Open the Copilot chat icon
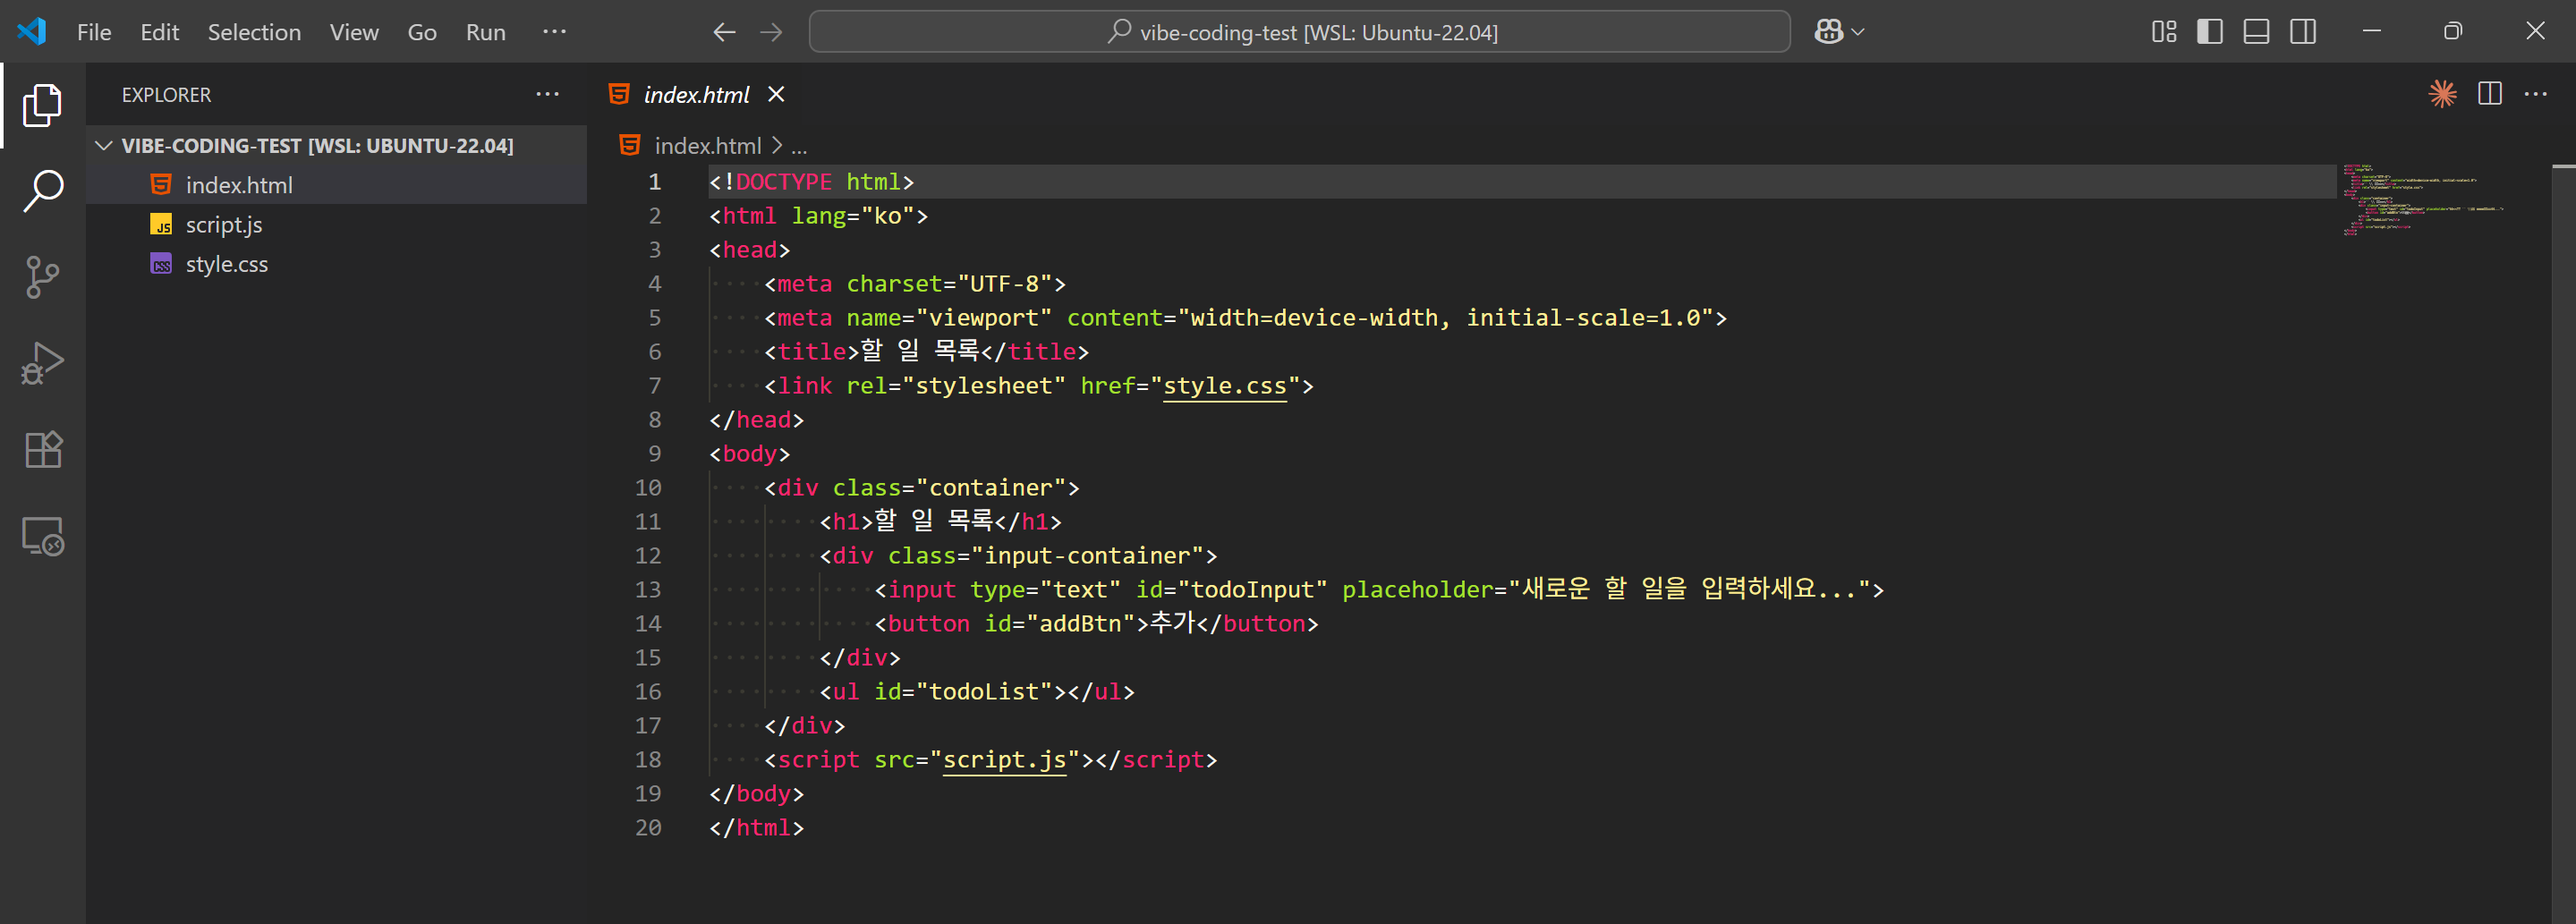2576x924 pixels. coord(1828,32)
